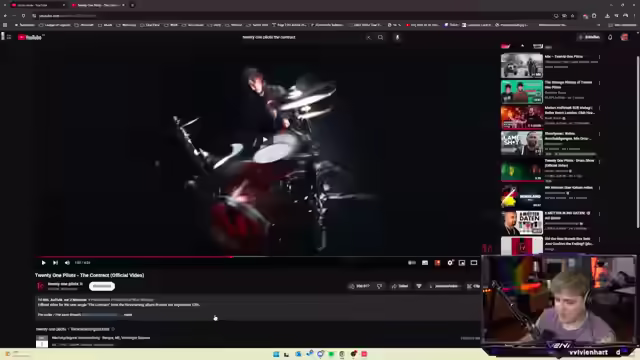
Task: Start voice search with microphone icon
Action: (x=397, y=37)
